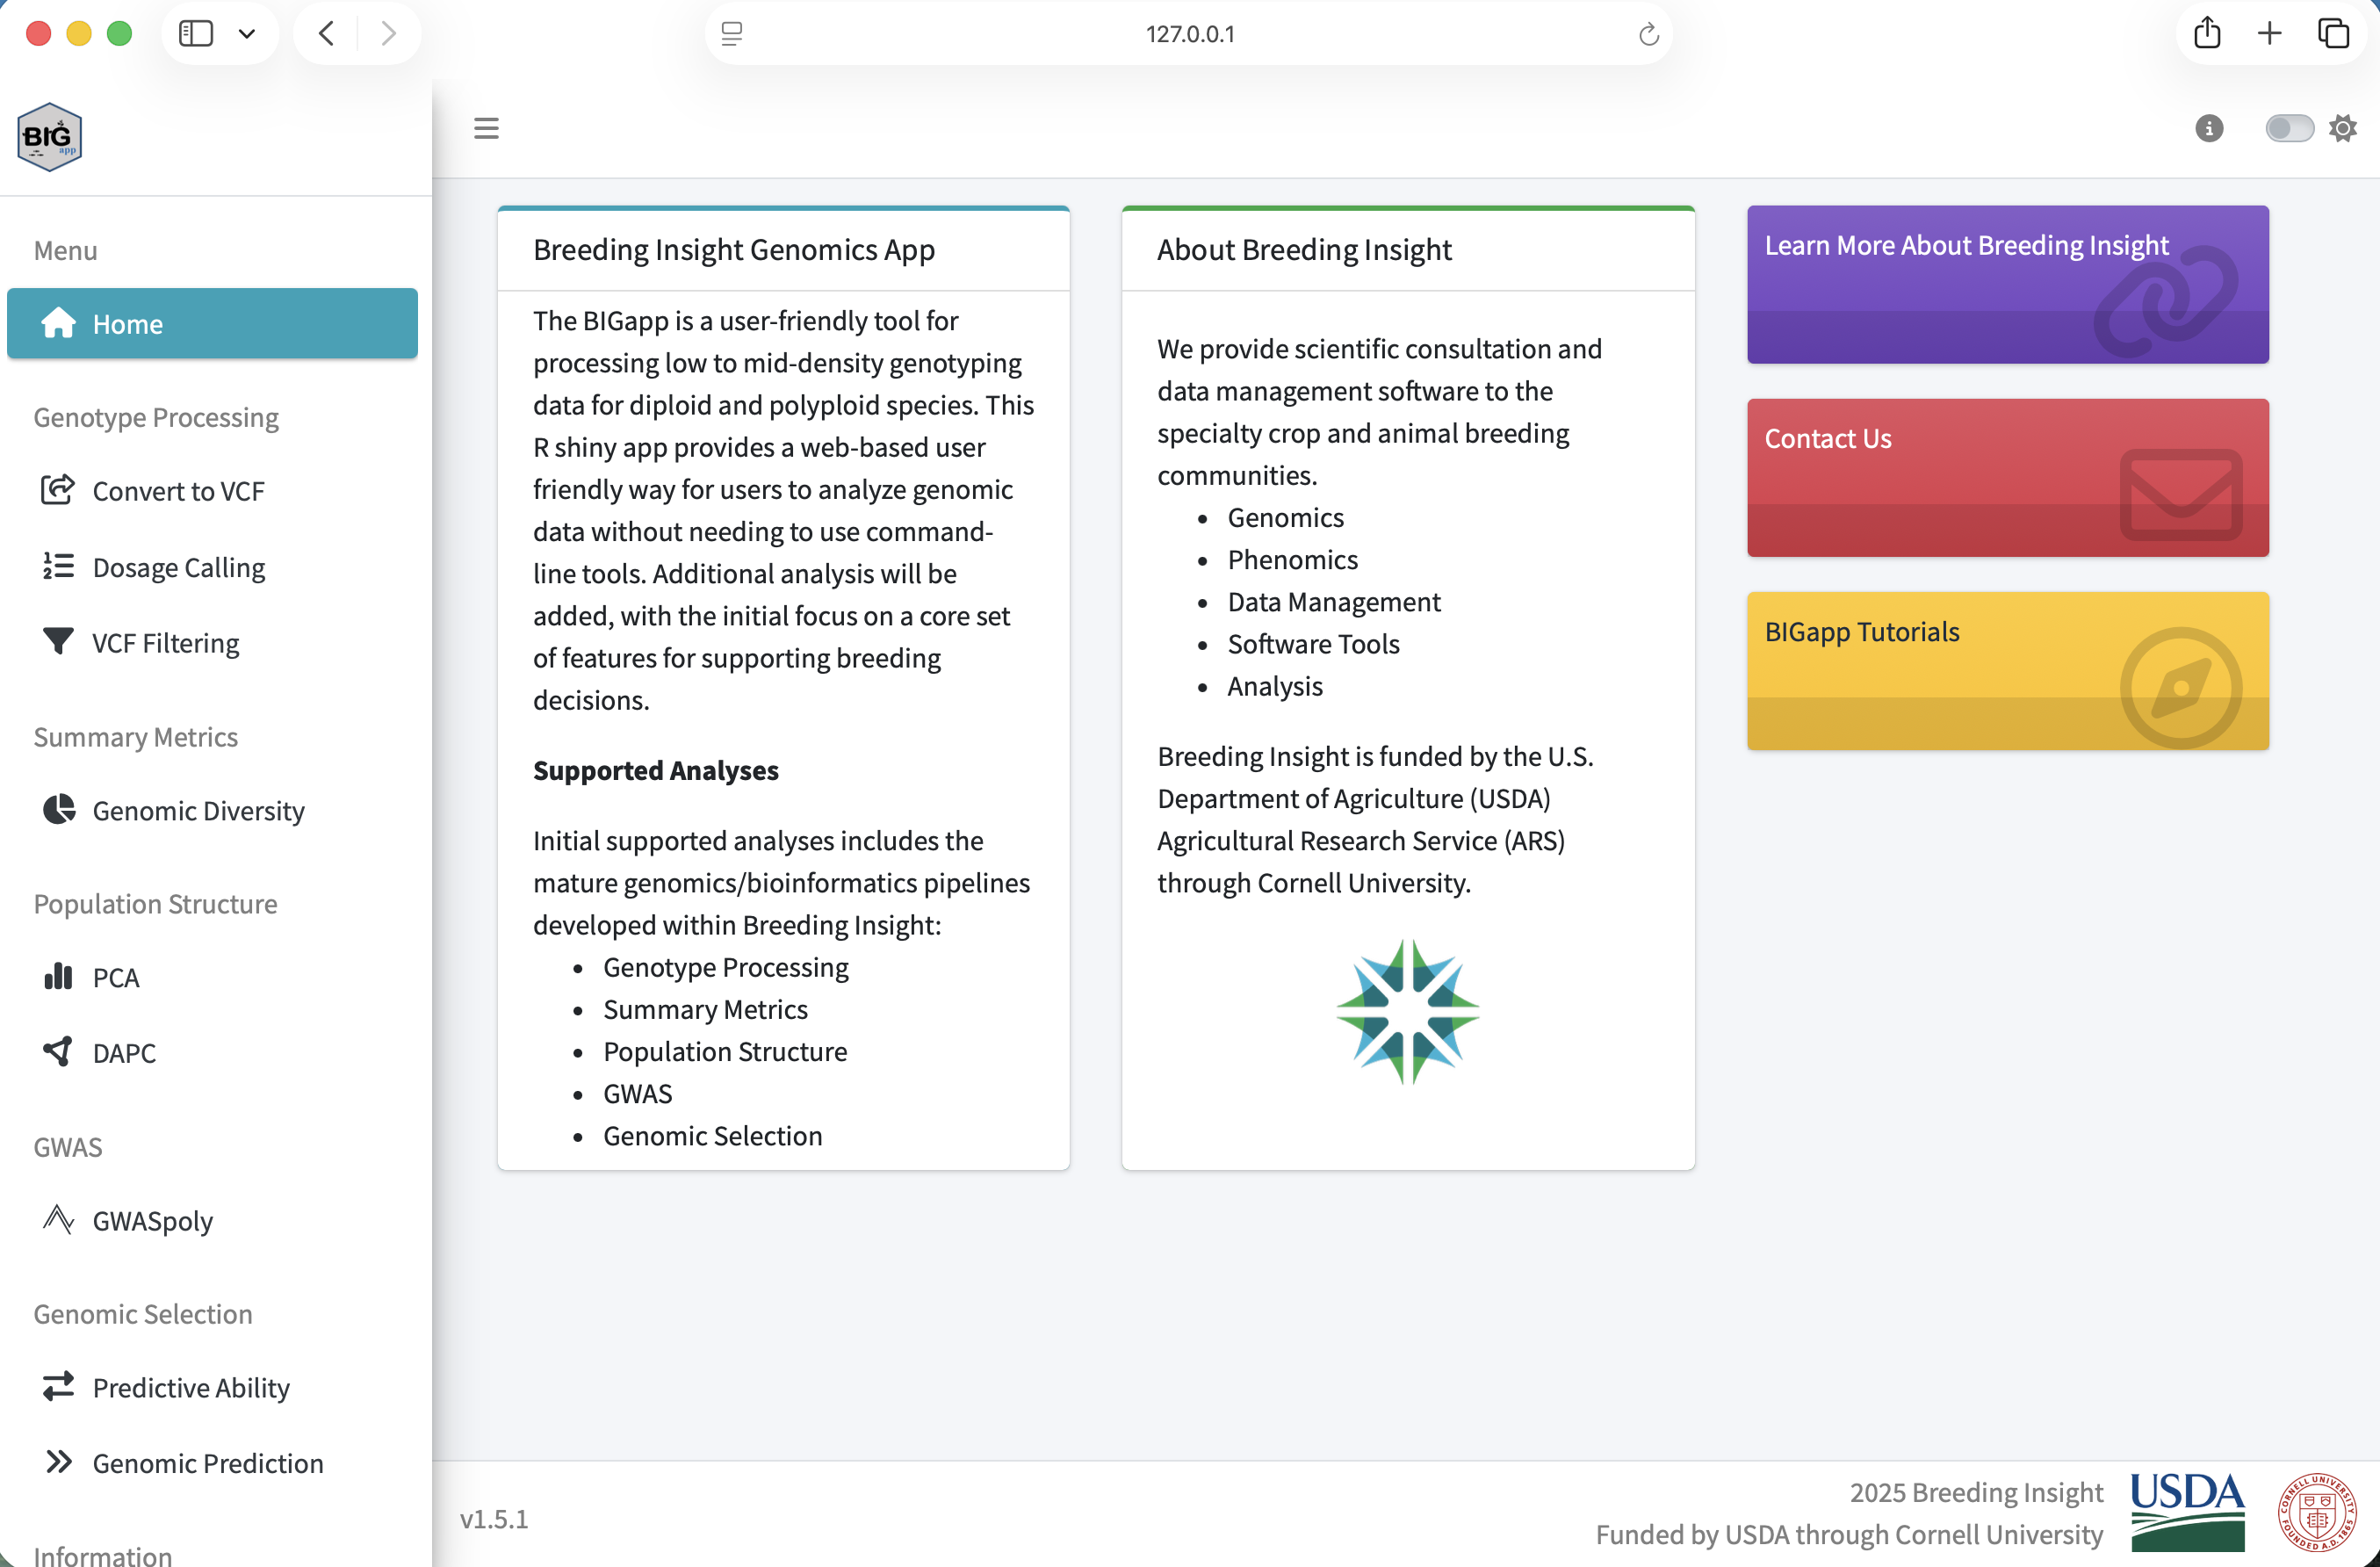Click the 'Software Tools' bullet item
The image size is (2380, 1567).
(x=1314, y=644)
